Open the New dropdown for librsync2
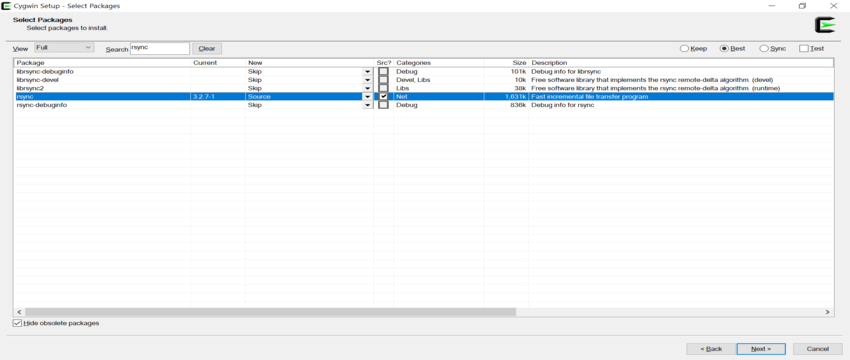Screen dimensions: 850x360 pos(368,88)
